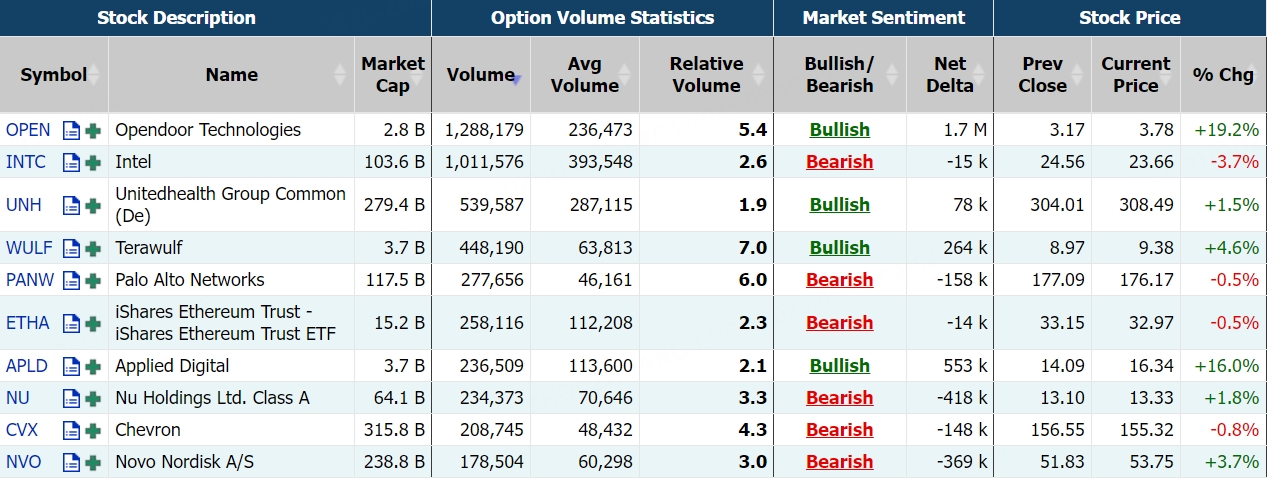Click Bearish sentiment link for Palo Alto Networks
The width and height of the screenshot is (1267, 478).
(839, 280)
